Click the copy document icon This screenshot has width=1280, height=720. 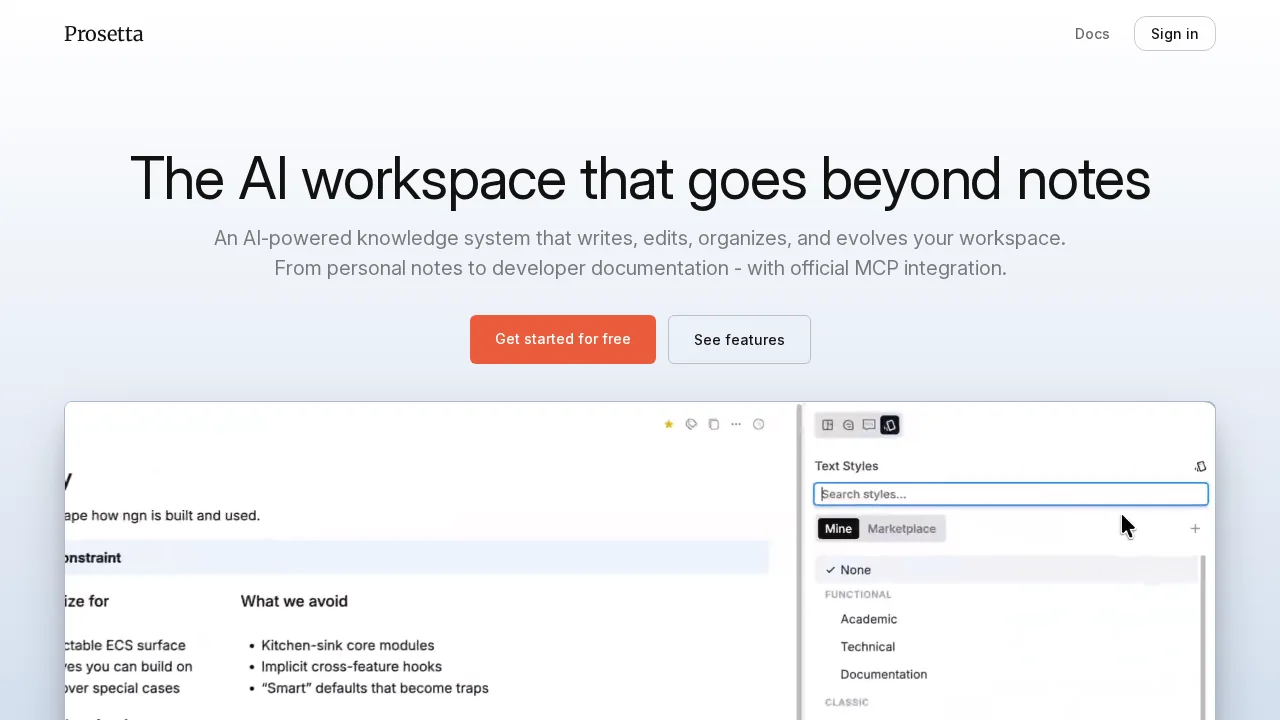[714, 425]
